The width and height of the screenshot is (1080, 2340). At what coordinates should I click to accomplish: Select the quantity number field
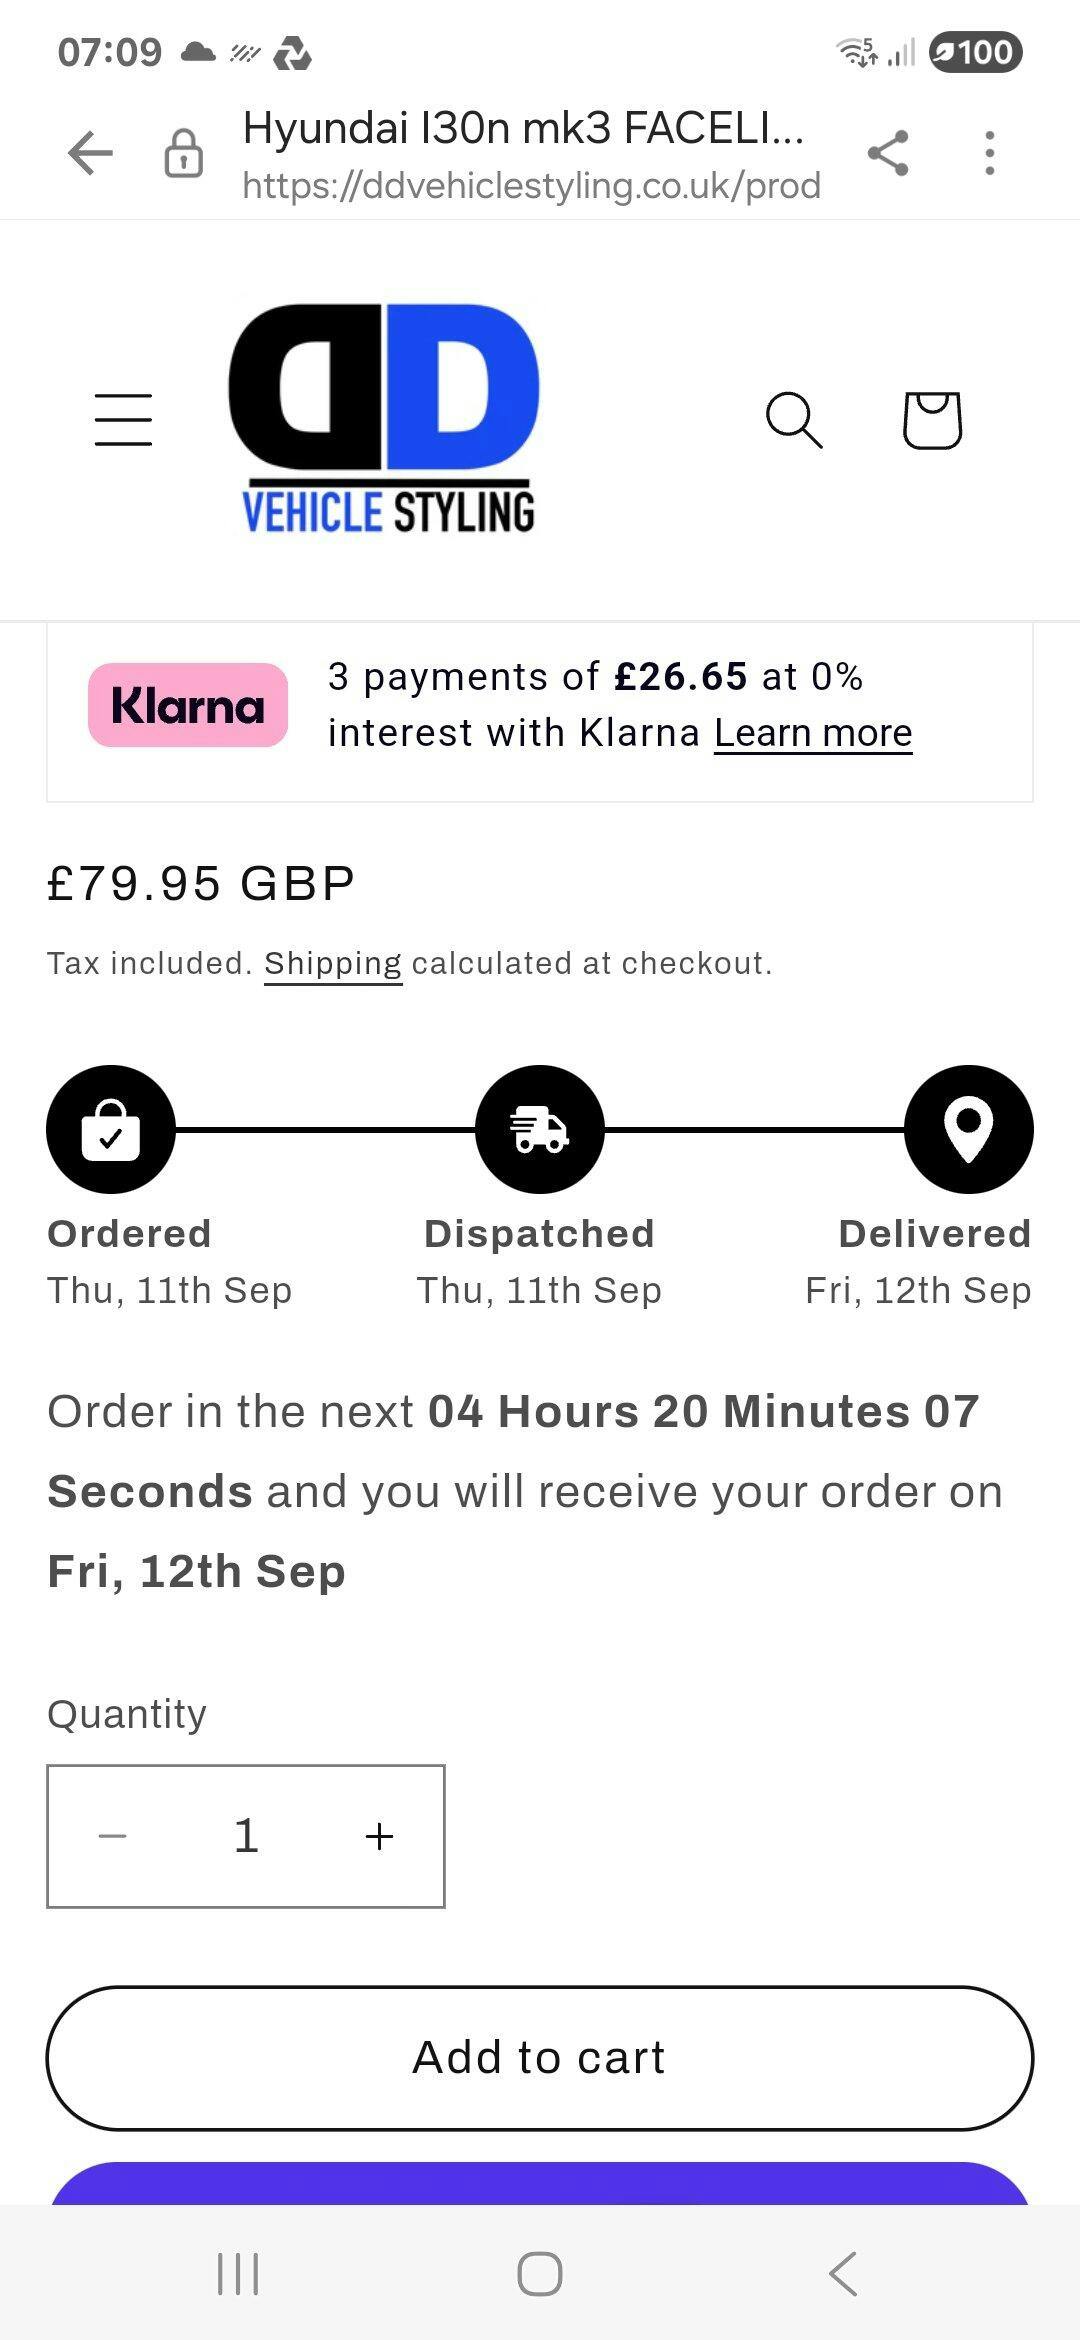click(246, 1836)
